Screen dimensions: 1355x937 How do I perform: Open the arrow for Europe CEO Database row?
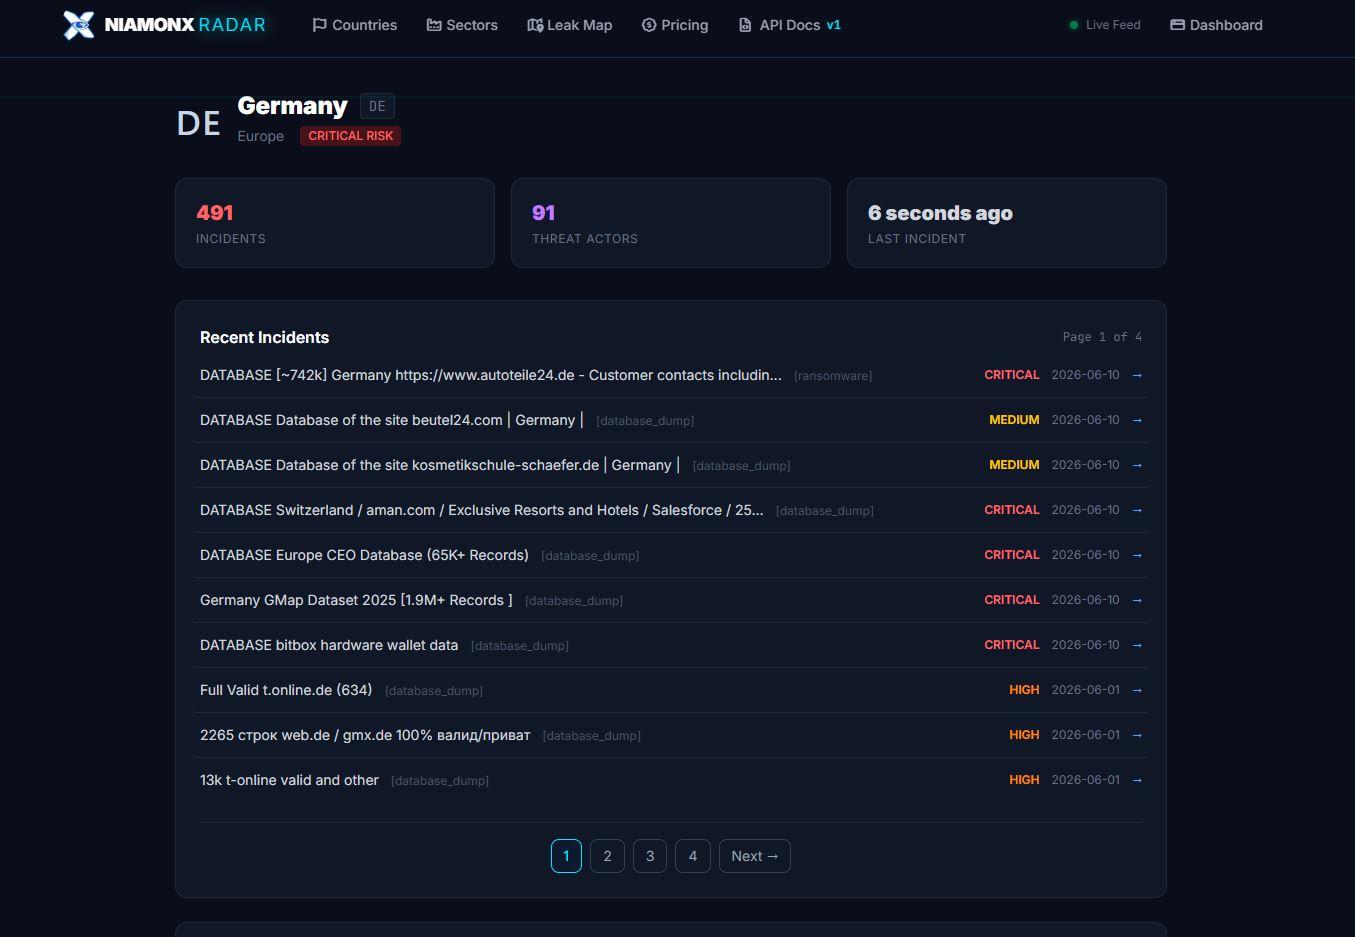pyautogui.click(x=1137, y=555)
